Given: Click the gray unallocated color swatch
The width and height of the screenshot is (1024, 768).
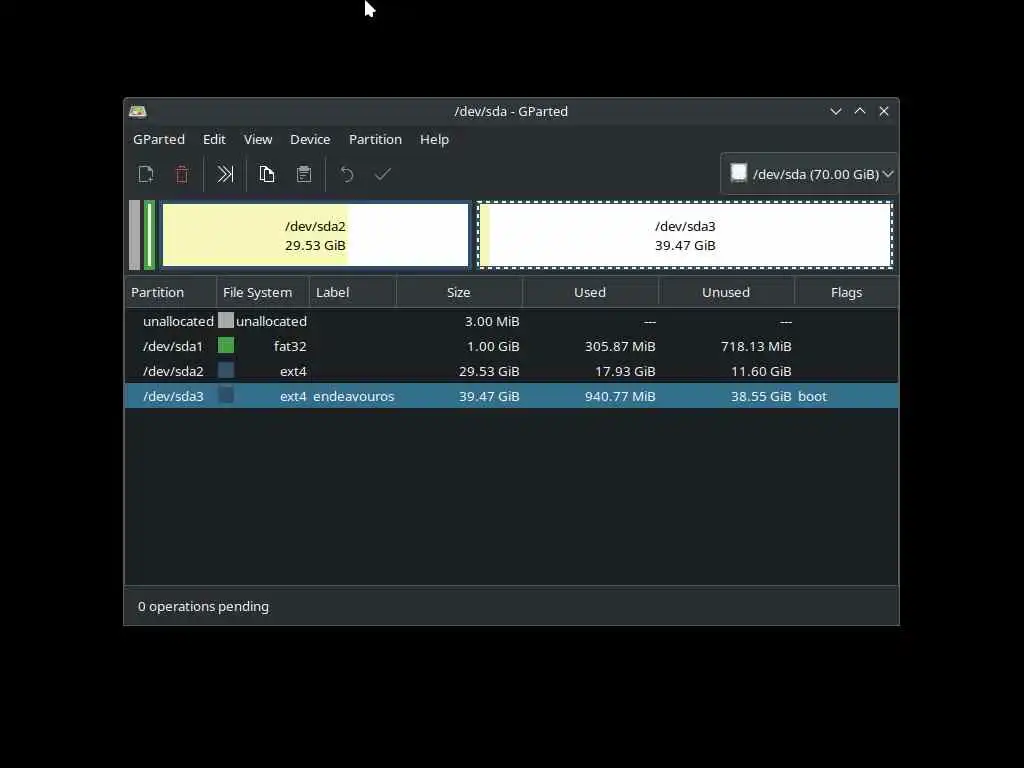Looking at the screenshot, I should (x=226, y=320).
